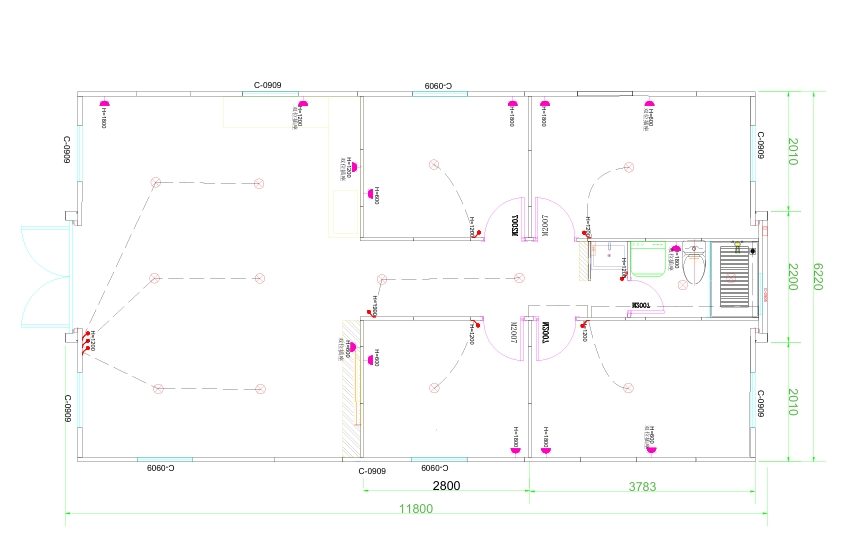This screenshot has height=549, width=868.
Task: Select the black floor drain symbol
Action: coord(752,252)
